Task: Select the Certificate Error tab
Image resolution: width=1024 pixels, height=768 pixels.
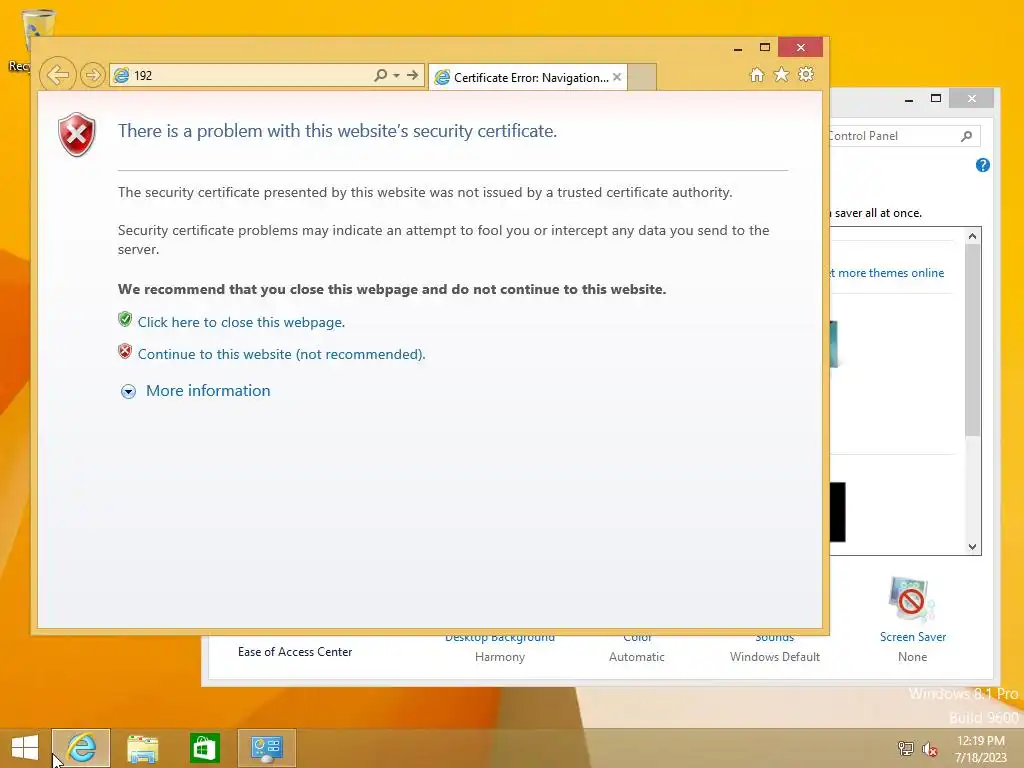Action: click(528, 78)
